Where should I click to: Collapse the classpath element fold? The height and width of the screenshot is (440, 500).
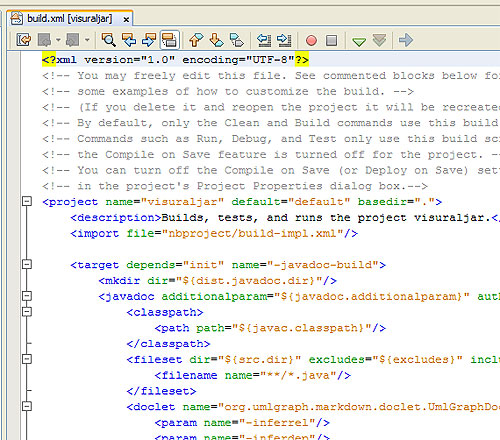pyautogui.click(x=27, y=312)
